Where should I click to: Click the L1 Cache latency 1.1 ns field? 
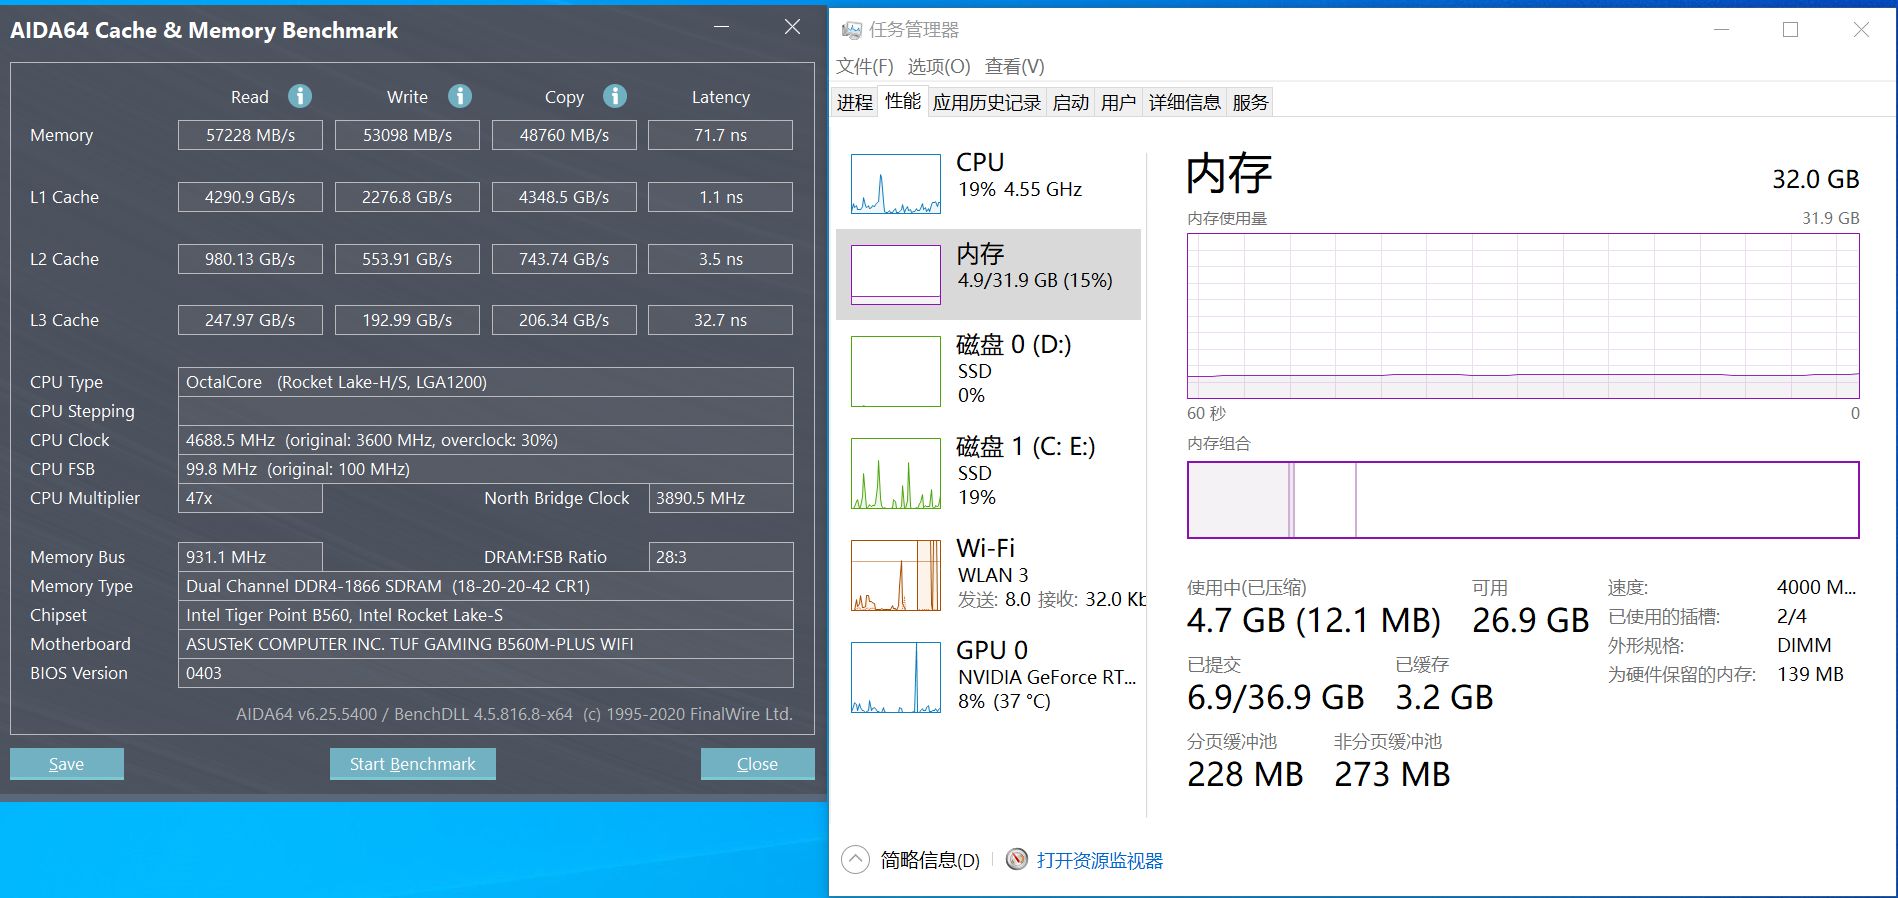721,197
